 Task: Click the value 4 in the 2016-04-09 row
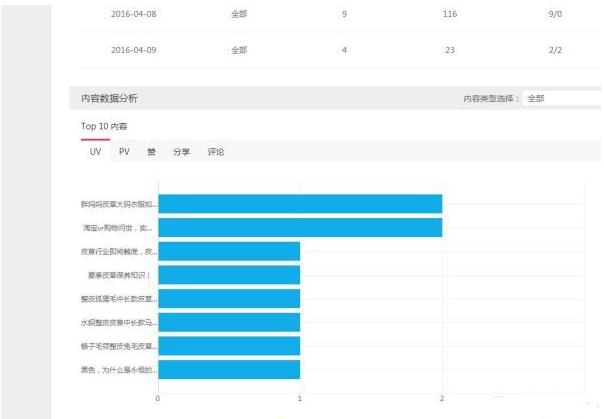344,50
